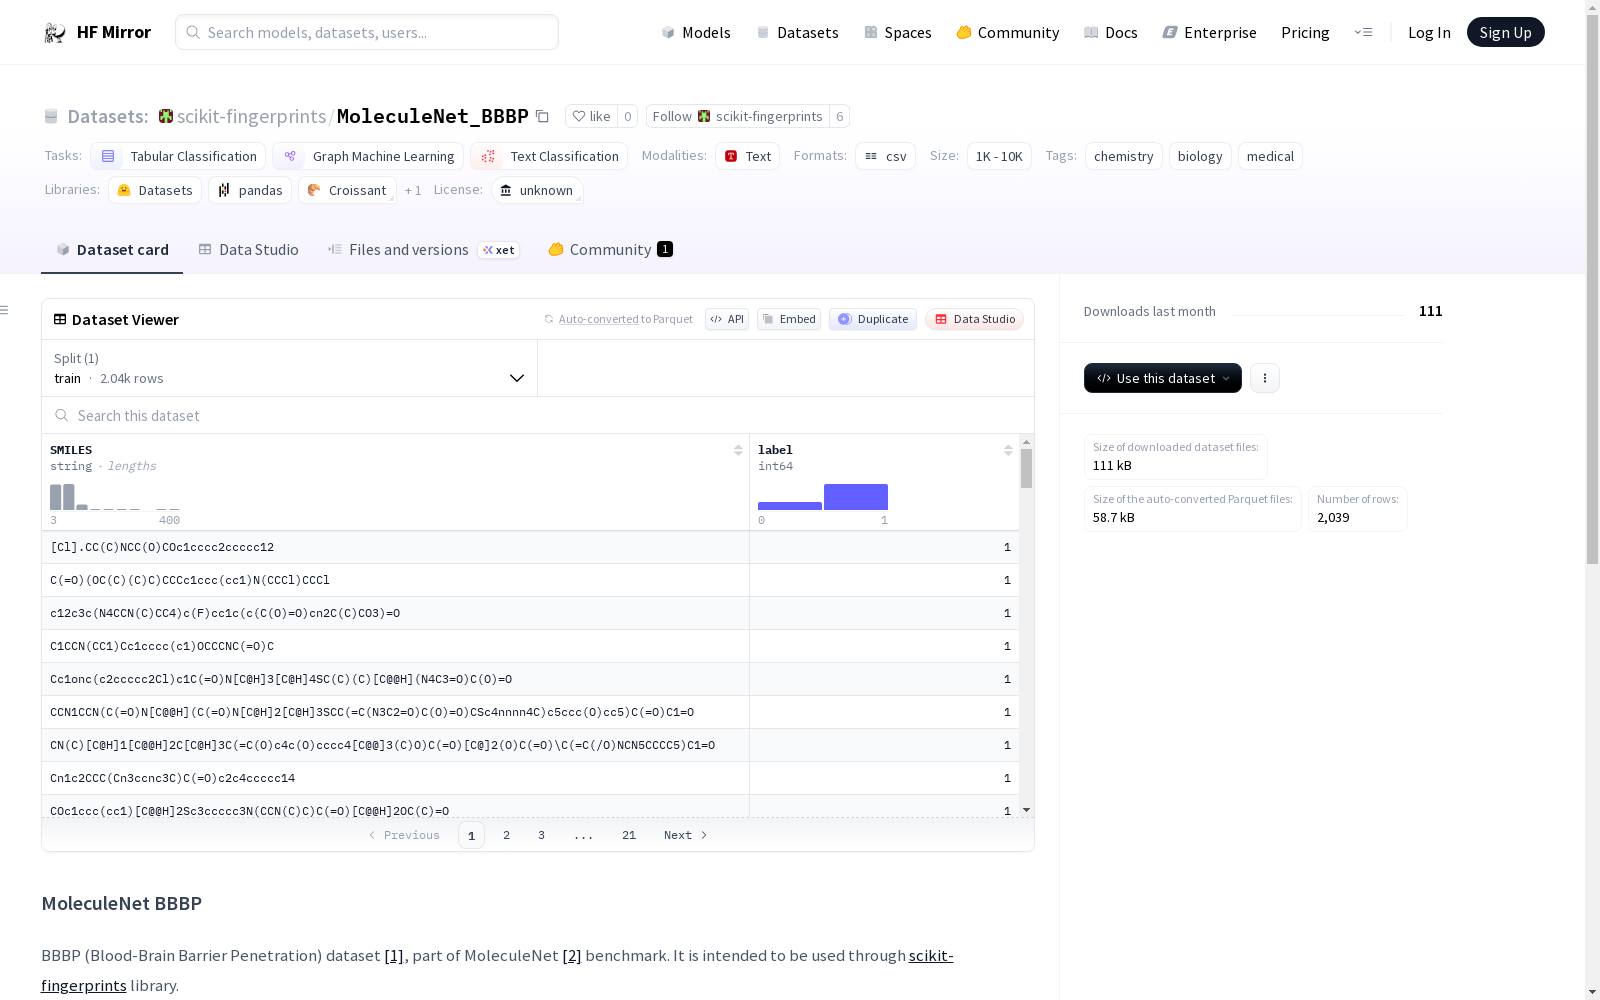Open Community in the top navigation
Viewport: 1600px width, 1000px height.
click(x=1008, y=33)
